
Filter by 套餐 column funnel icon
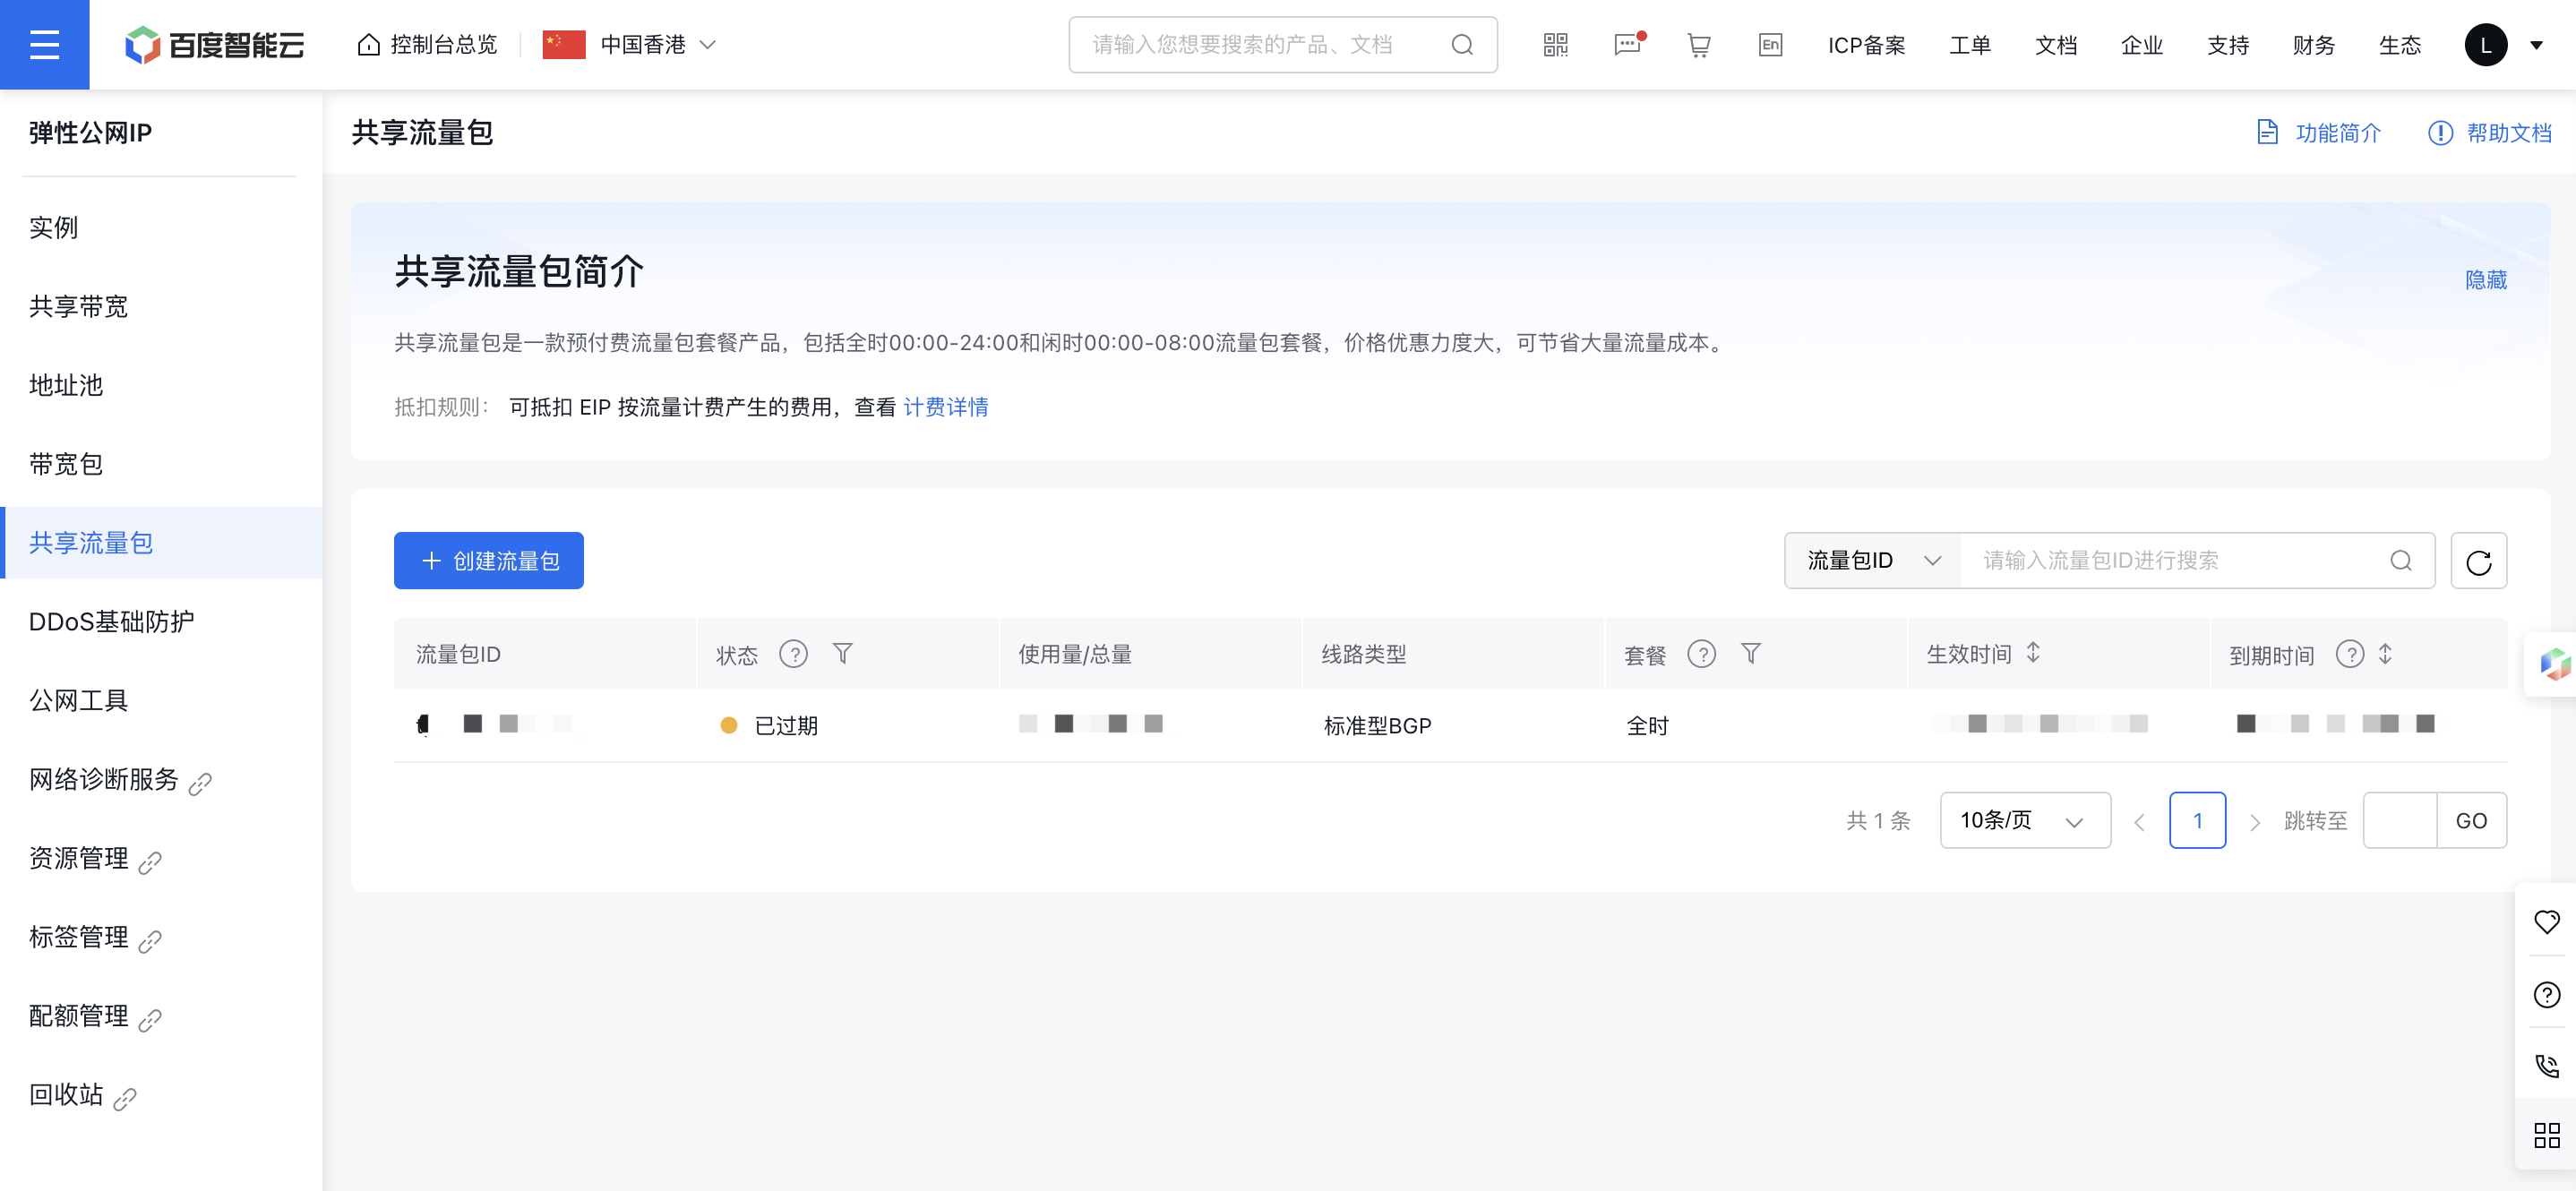(1750, 654)
